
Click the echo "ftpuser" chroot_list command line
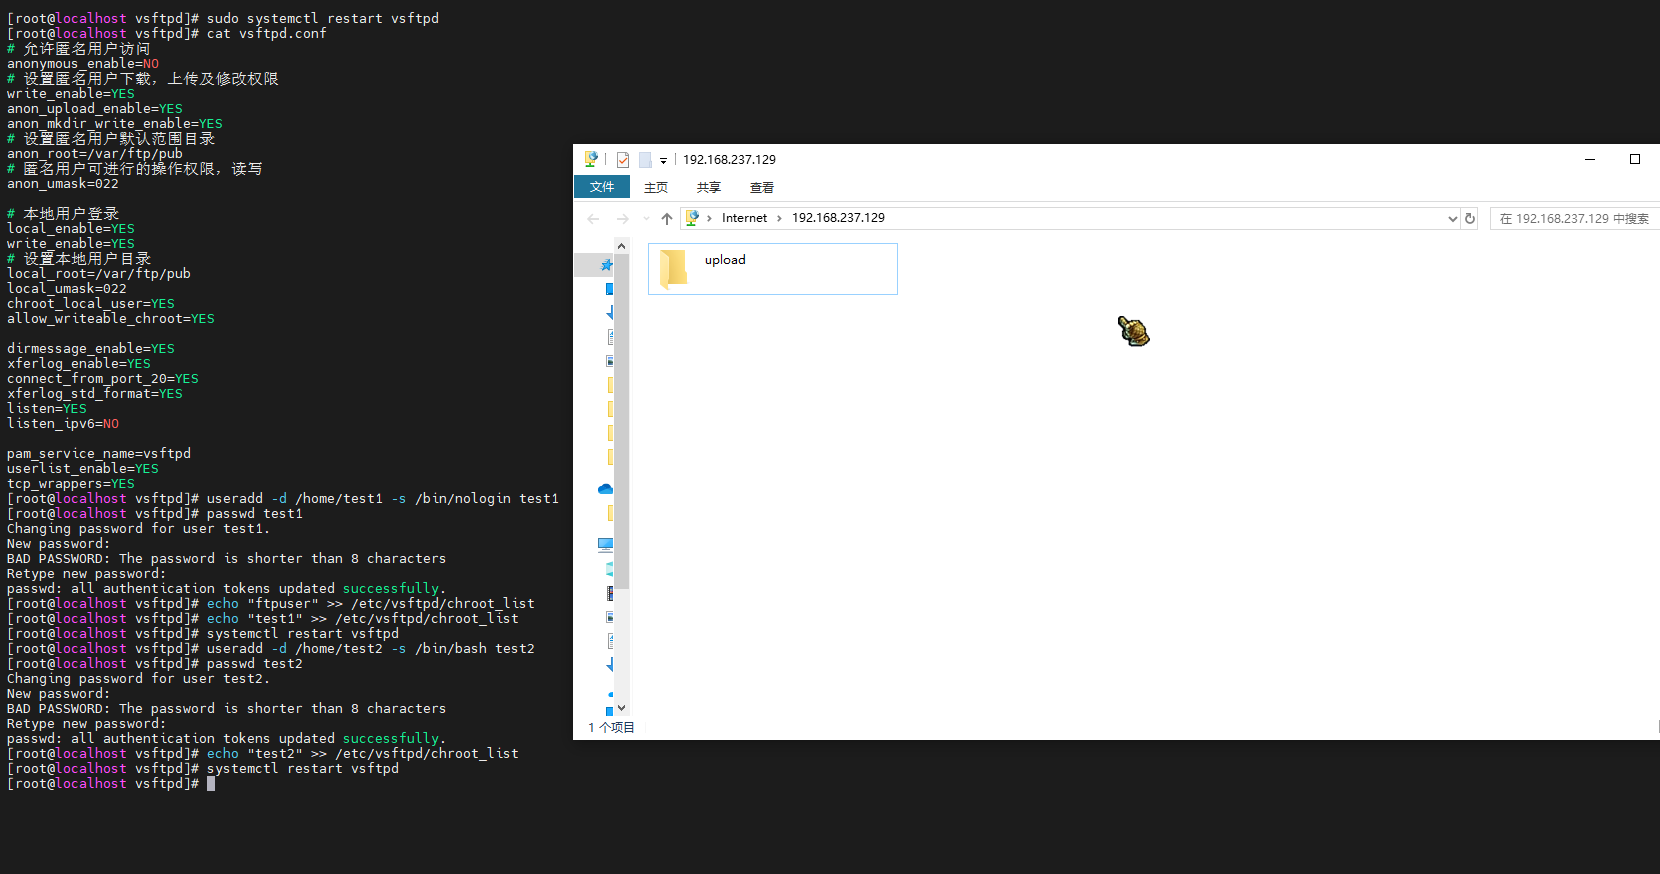[271, 604]
